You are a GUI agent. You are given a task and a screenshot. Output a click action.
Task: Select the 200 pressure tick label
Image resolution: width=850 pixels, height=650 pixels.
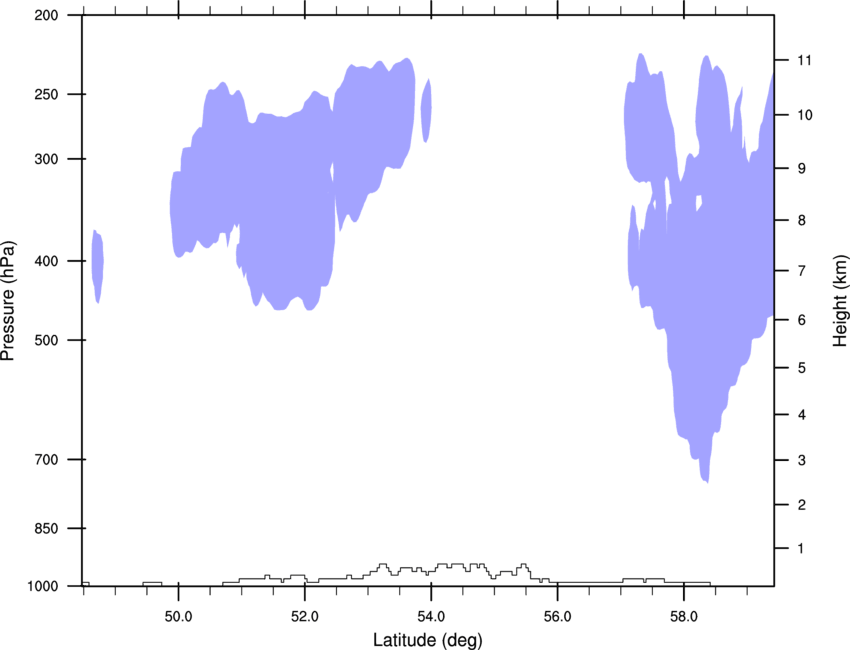click(46, 15)
